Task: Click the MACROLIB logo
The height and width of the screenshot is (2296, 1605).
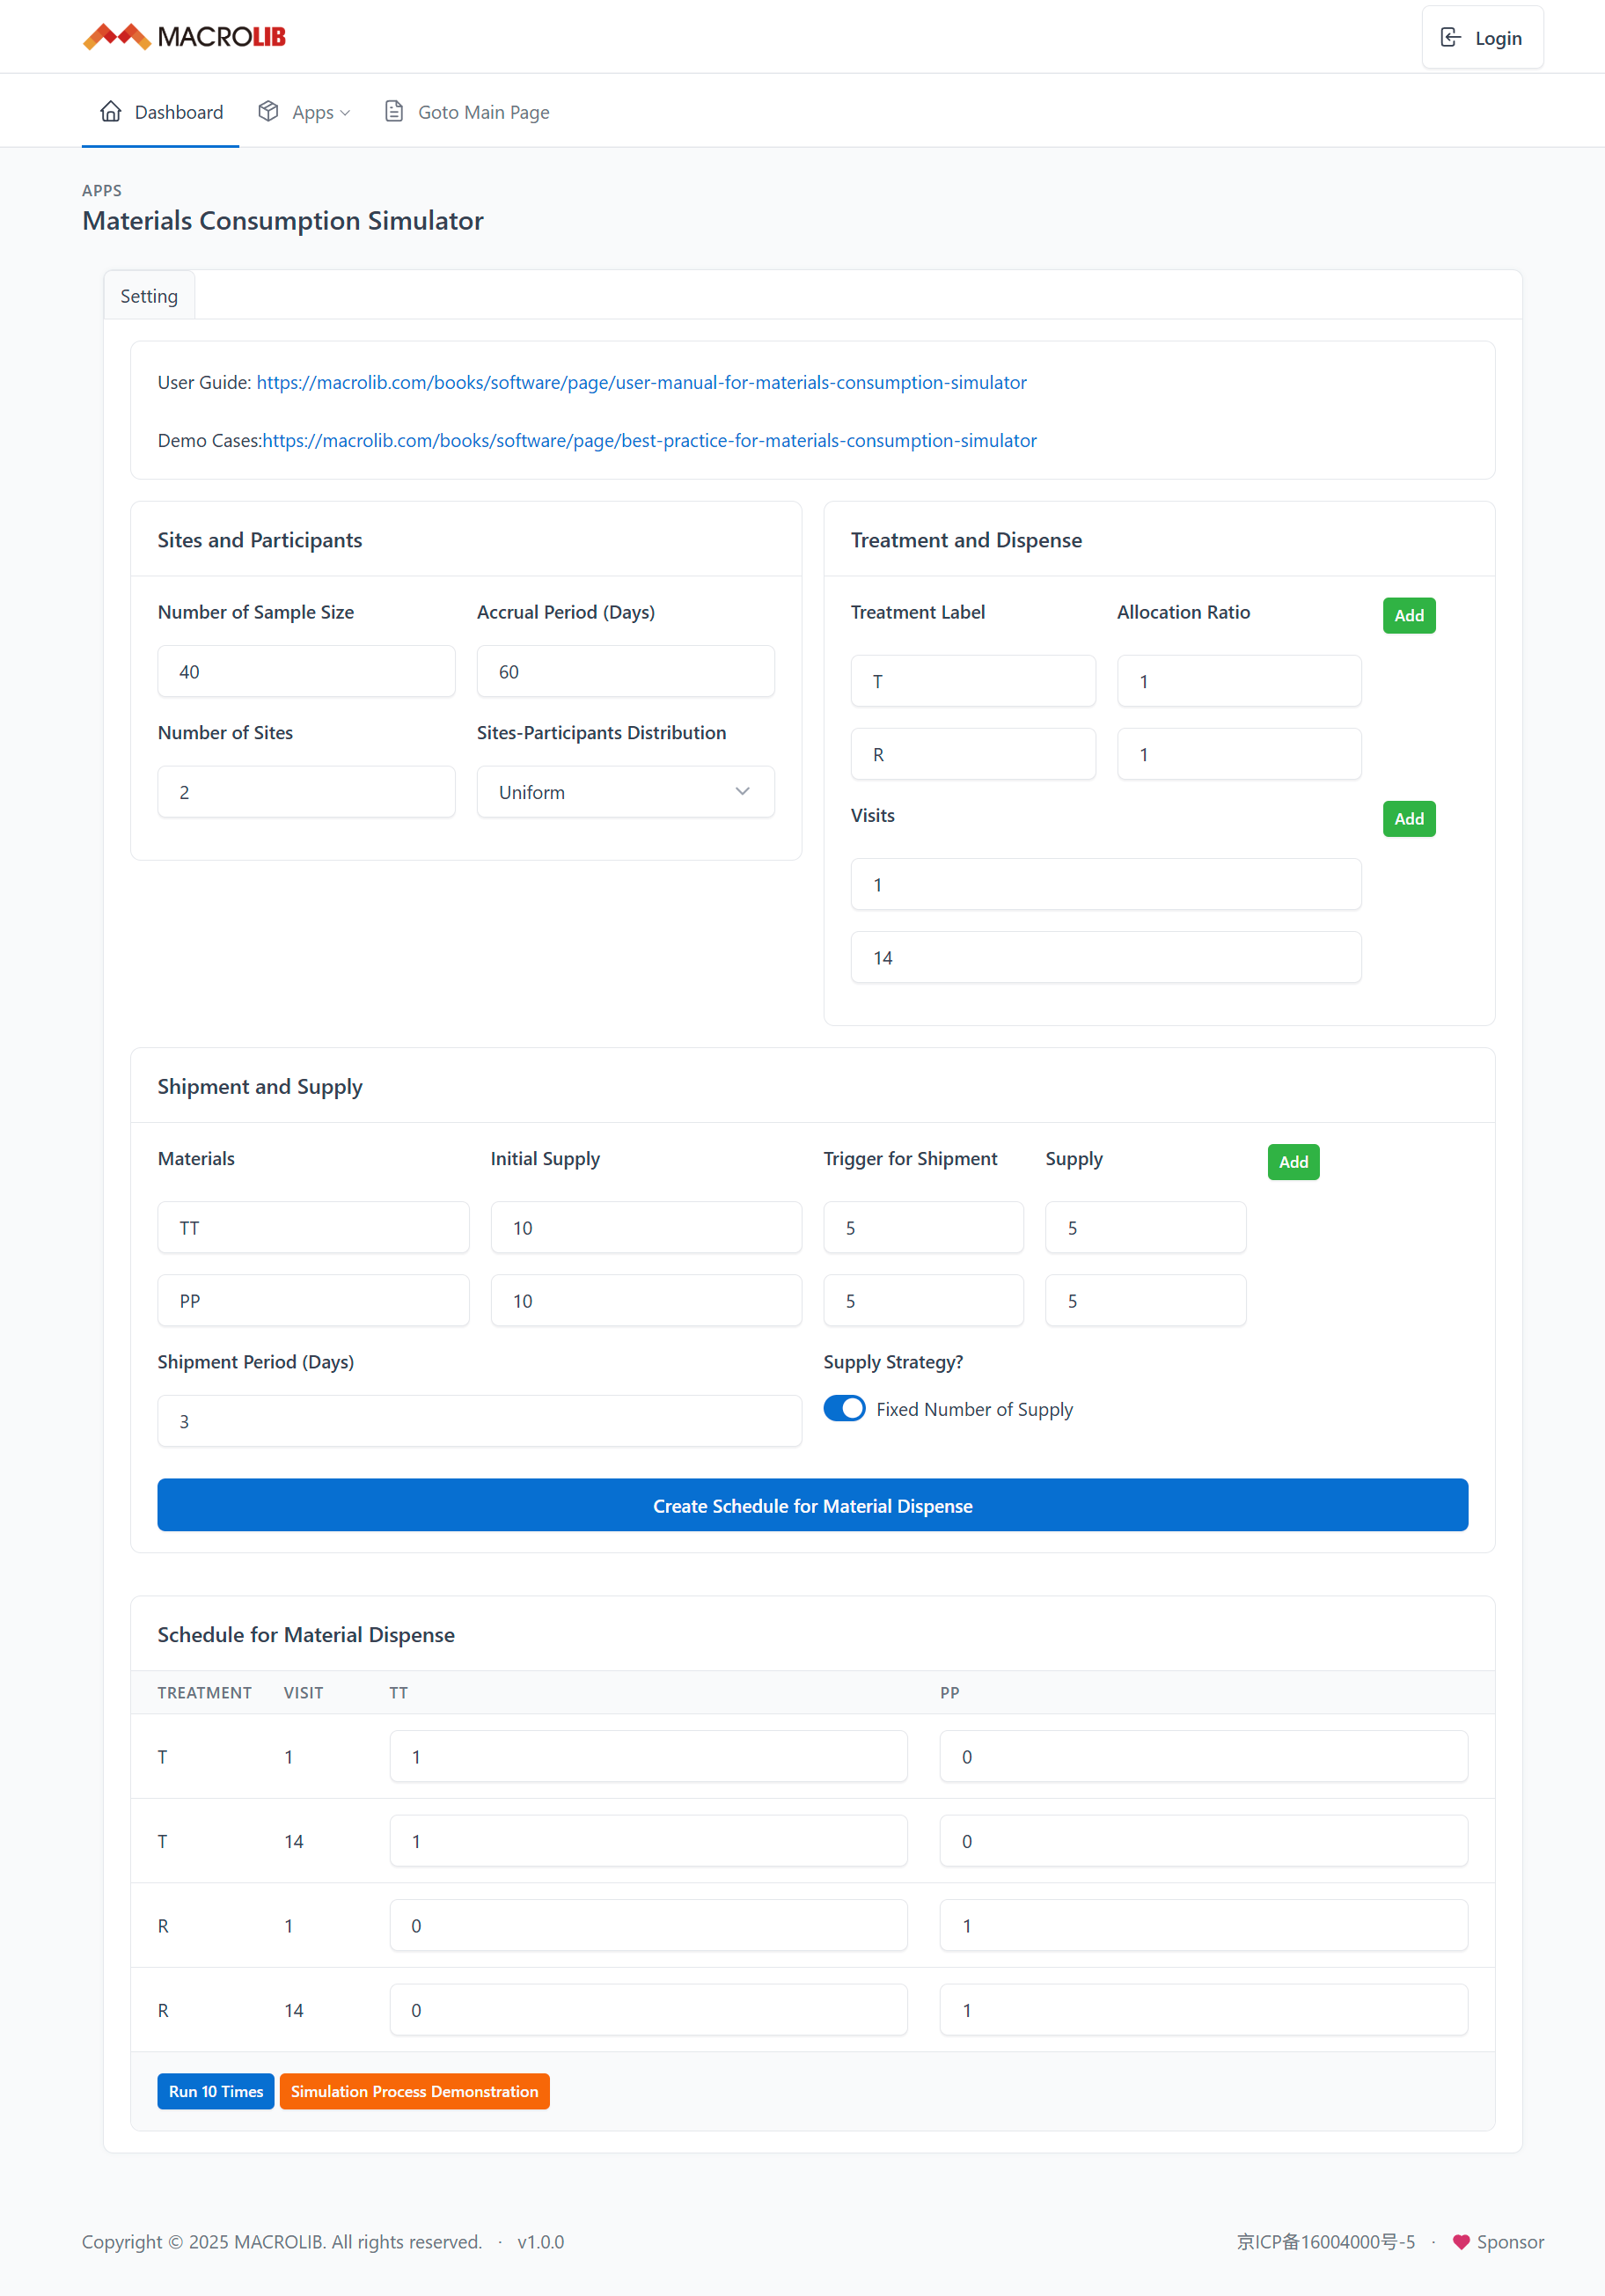Action: pyautogui.click(x=184, y=37)
